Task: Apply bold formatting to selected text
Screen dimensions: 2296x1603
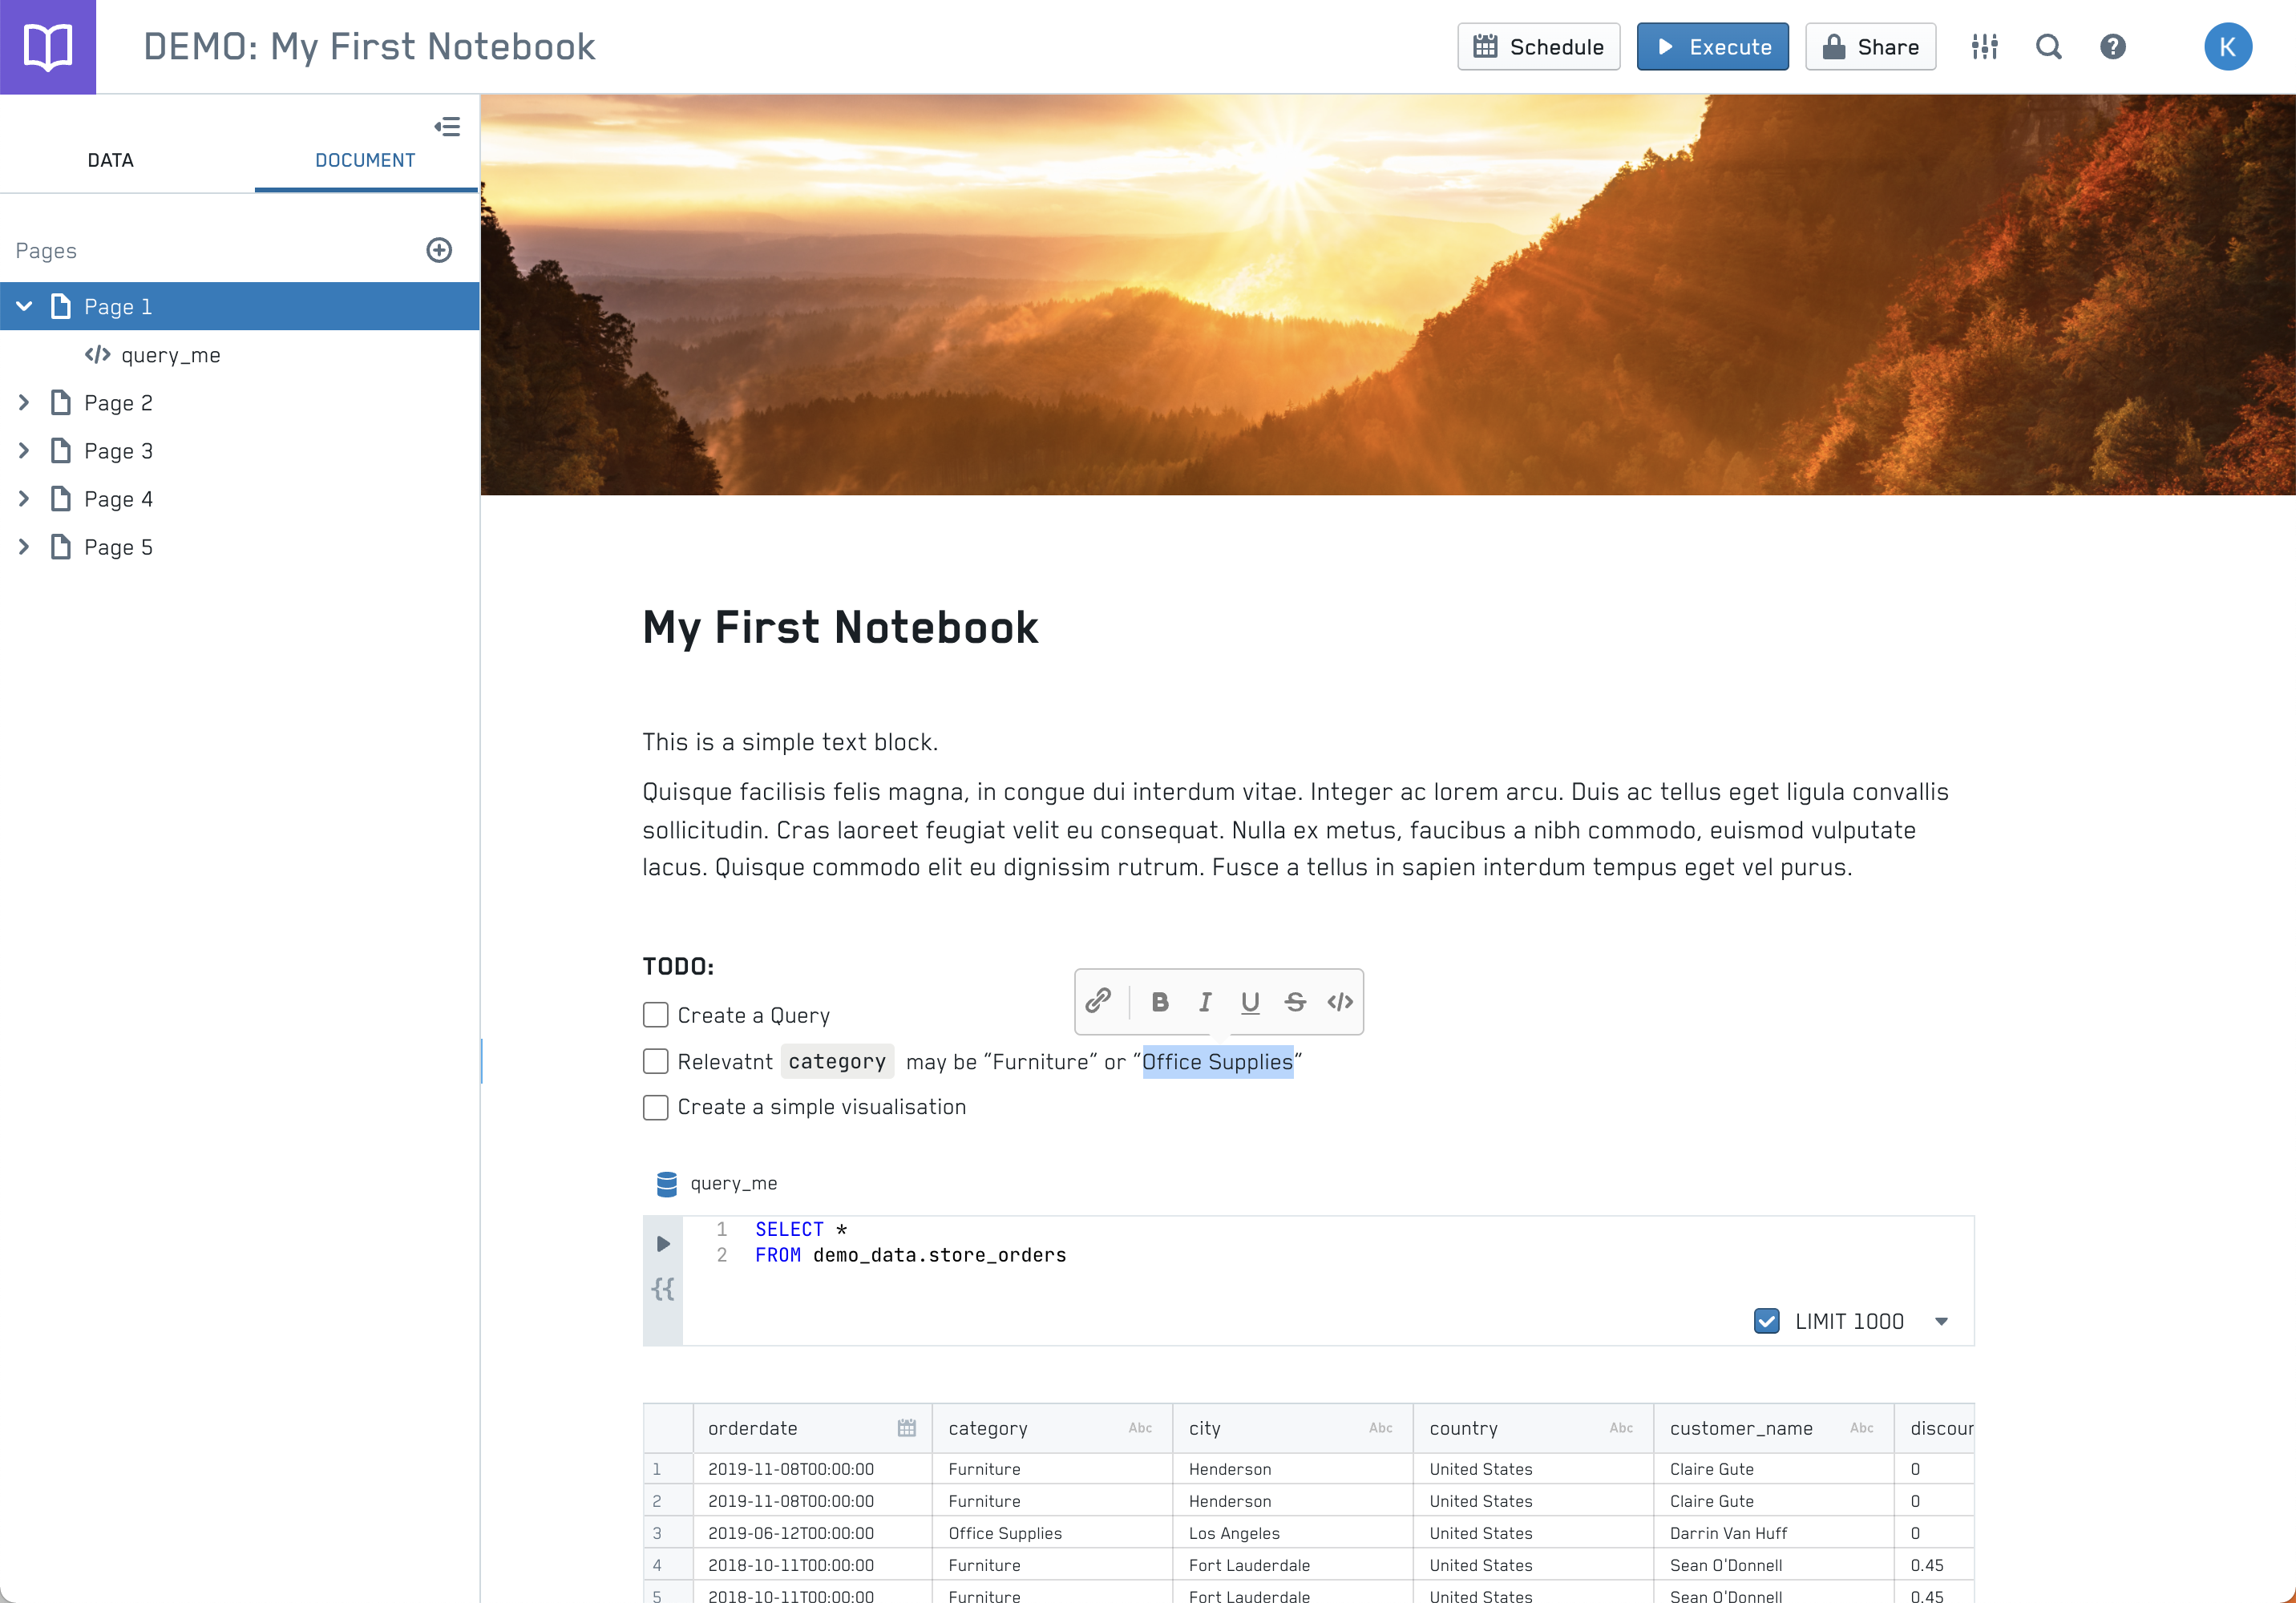Action: (x=1159, y=1001)
